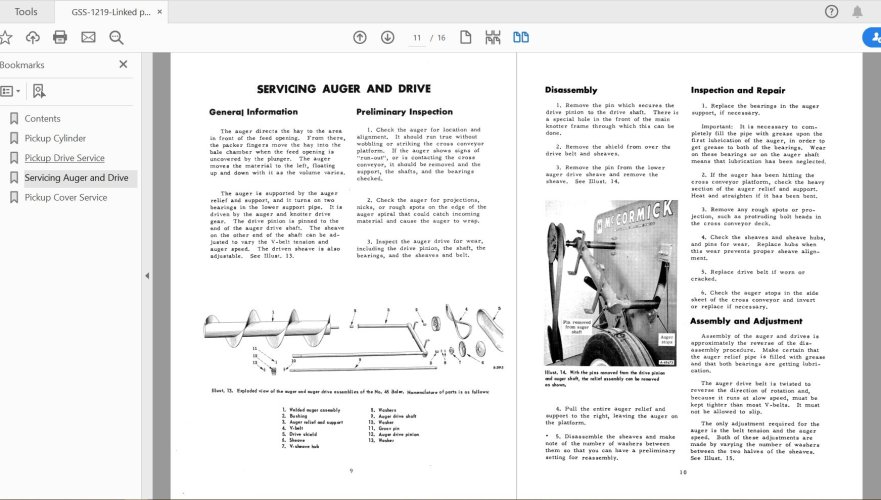Open the Pickup Cylinder bookmark
The width and height of the screenshot is (881, 500).
click(55, 138)
